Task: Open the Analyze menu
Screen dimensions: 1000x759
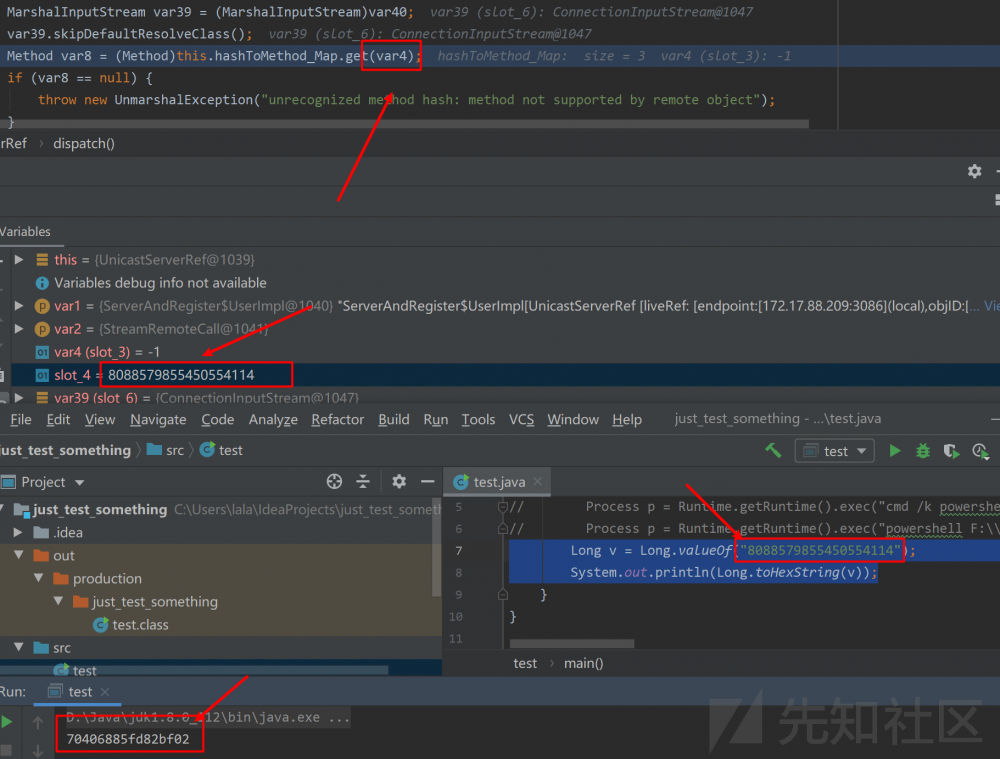Action: (x=273, y=420)
